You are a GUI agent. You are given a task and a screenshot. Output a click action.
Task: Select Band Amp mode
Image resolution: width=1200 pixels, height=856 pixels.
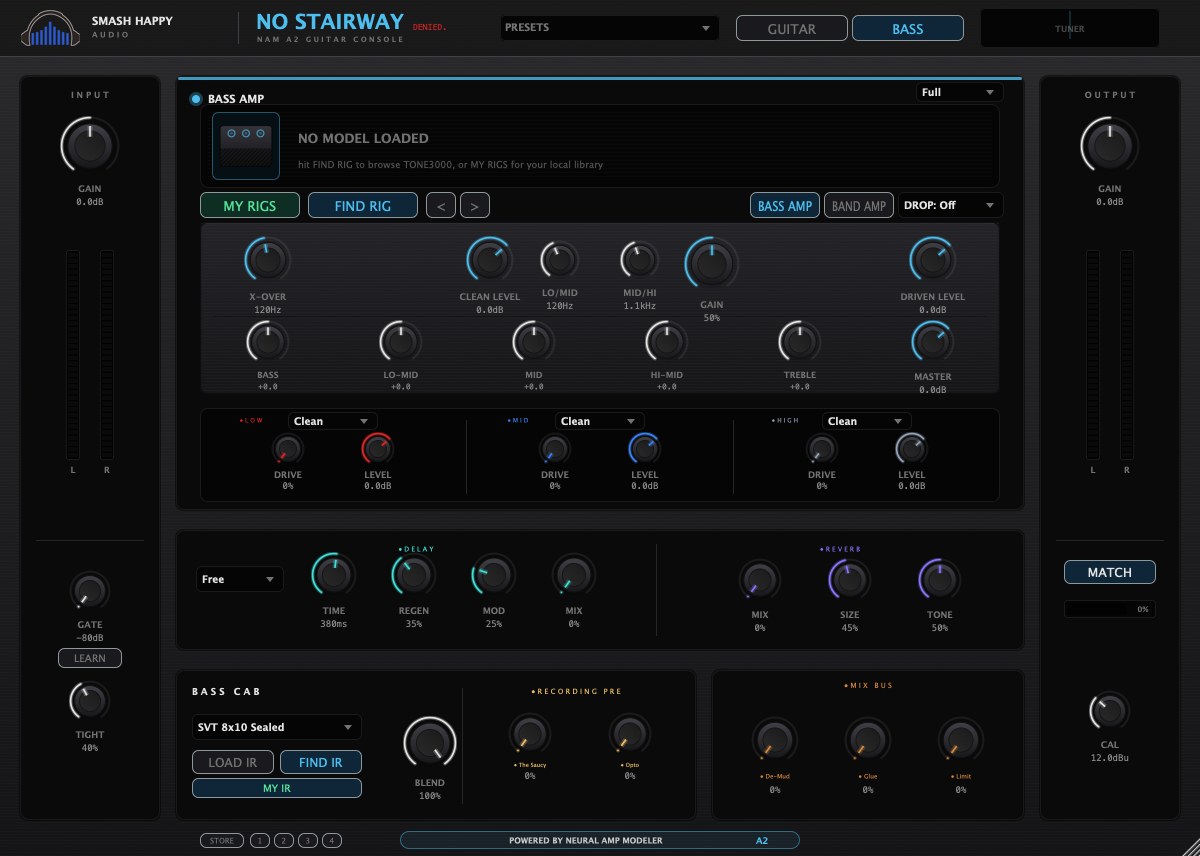tap(859, 206)
